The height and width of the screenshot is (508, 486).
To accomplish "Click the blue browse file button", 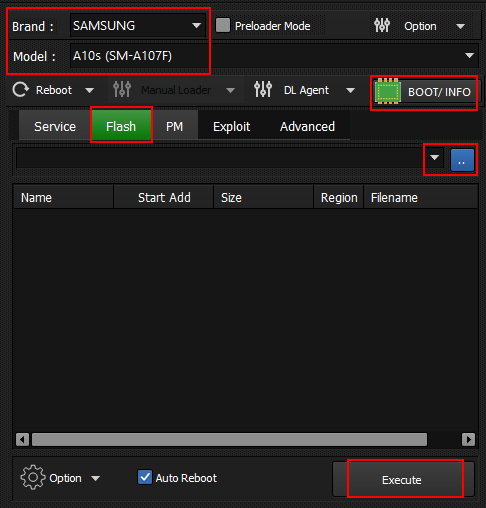I will [462, 160].
